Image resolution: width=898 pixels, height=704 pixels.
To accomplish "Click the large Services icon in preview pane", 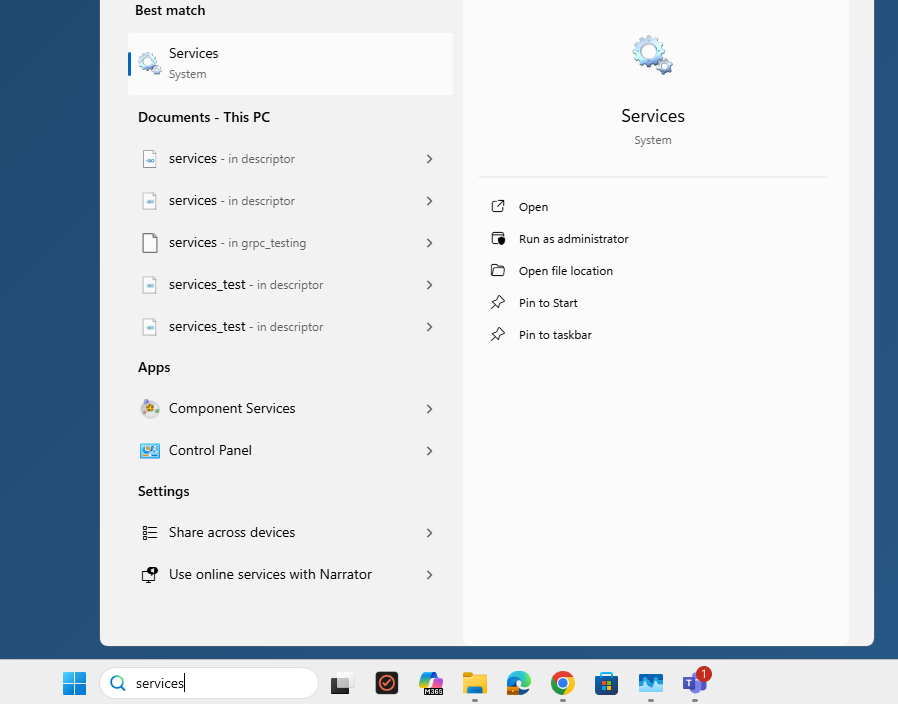I will 652,55.
